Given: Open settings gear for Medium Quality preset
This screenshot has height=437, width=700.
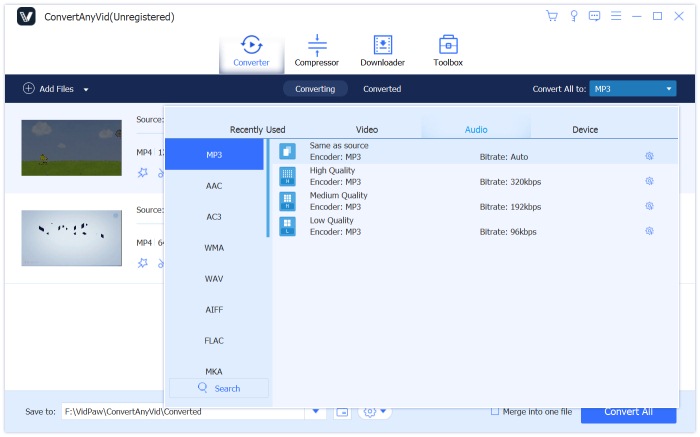Looking at the screenshot, I should [x=650, y=206].
